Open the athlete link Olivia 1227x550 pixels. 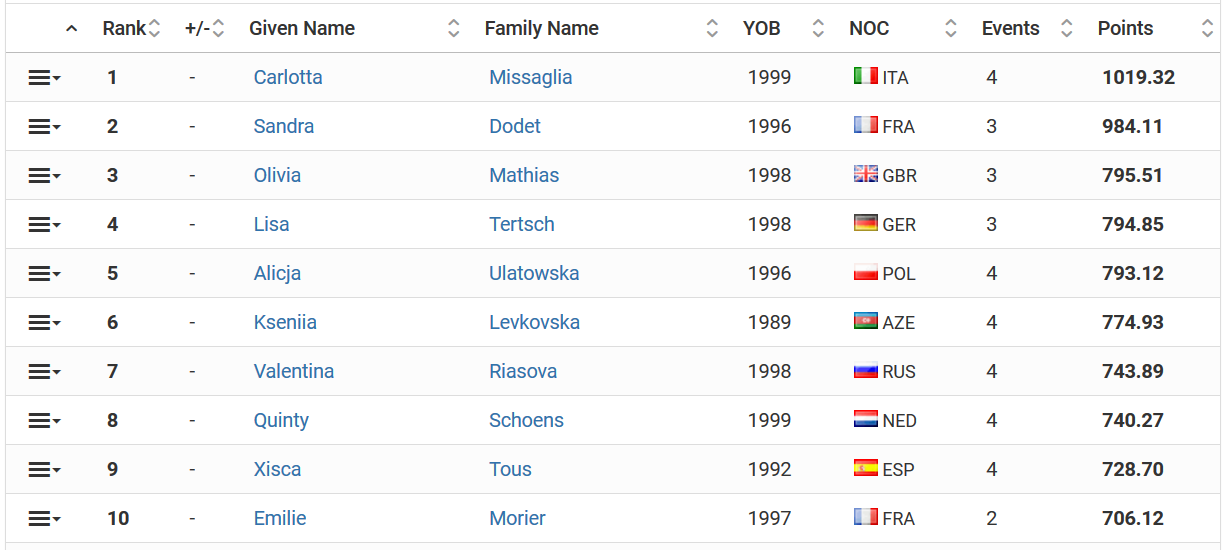pos(277,175)
